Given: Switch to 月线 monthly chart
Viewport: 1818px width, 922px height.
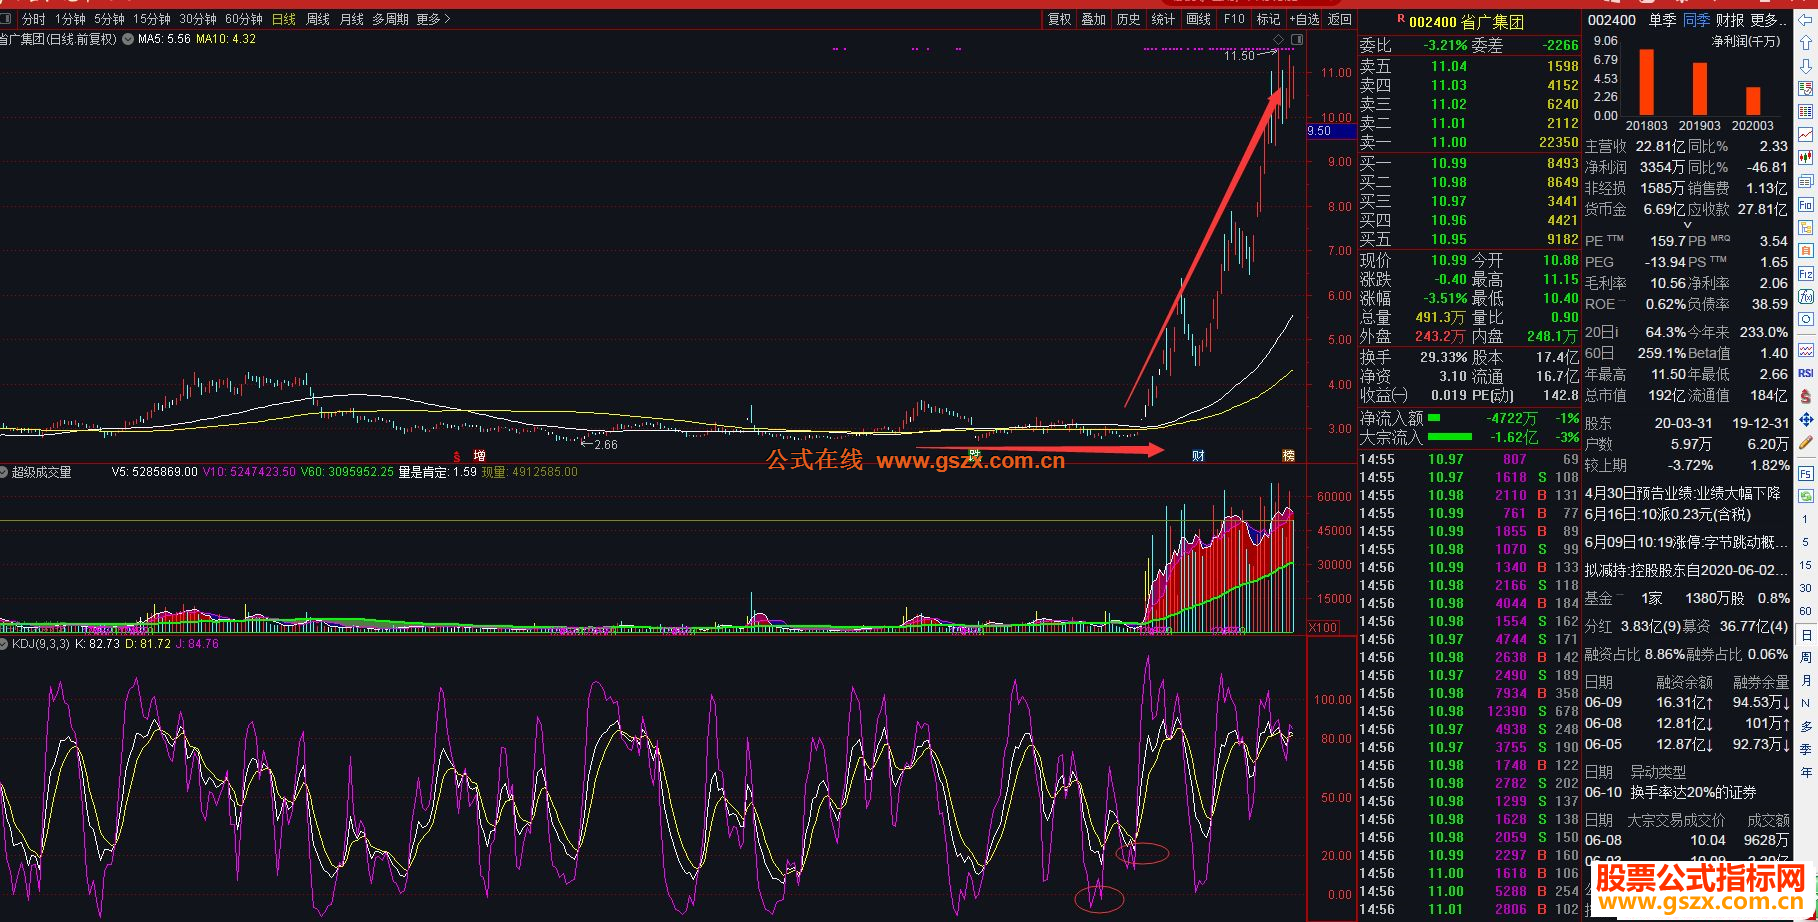Looking at the screenshot, I should point(351,19).
